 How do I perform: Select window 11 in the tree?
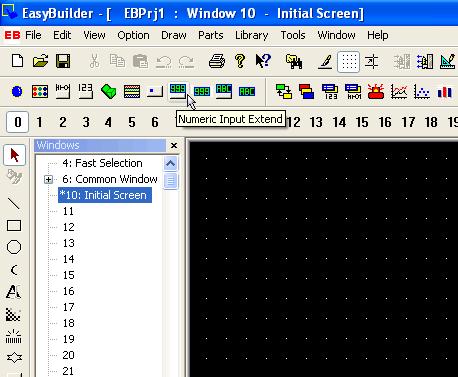[68, 211]
